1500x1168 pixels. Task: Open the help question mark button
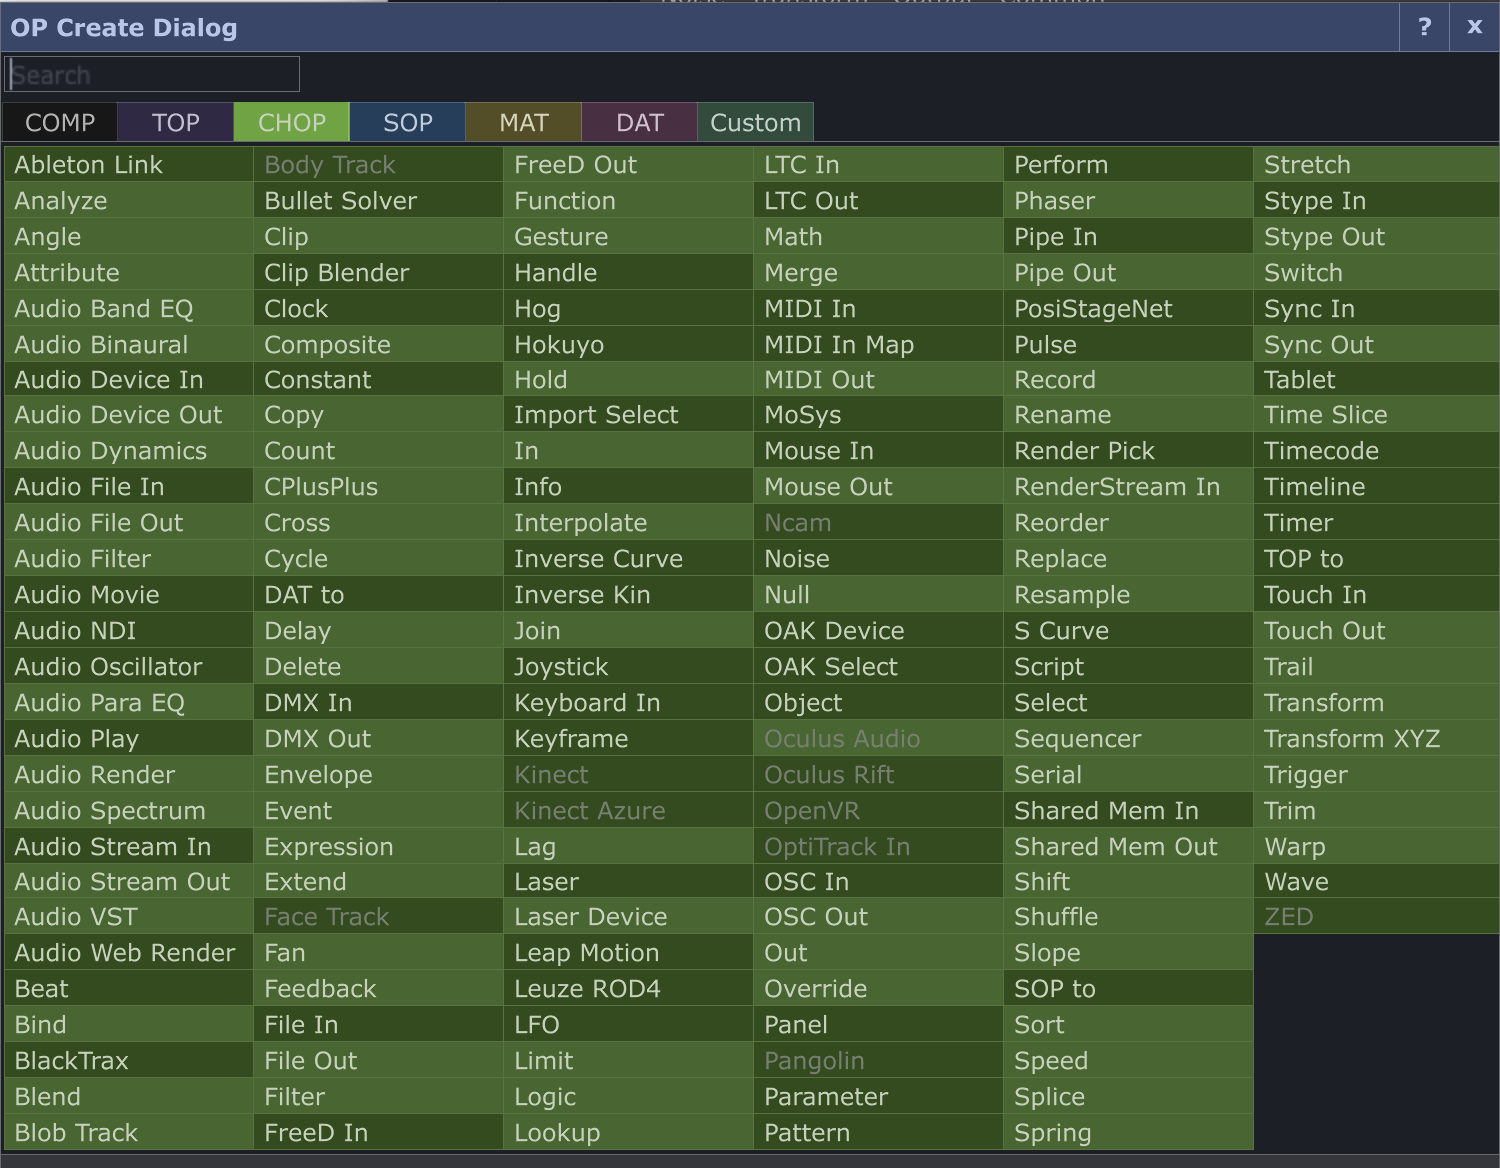[x=1424, y=27]
